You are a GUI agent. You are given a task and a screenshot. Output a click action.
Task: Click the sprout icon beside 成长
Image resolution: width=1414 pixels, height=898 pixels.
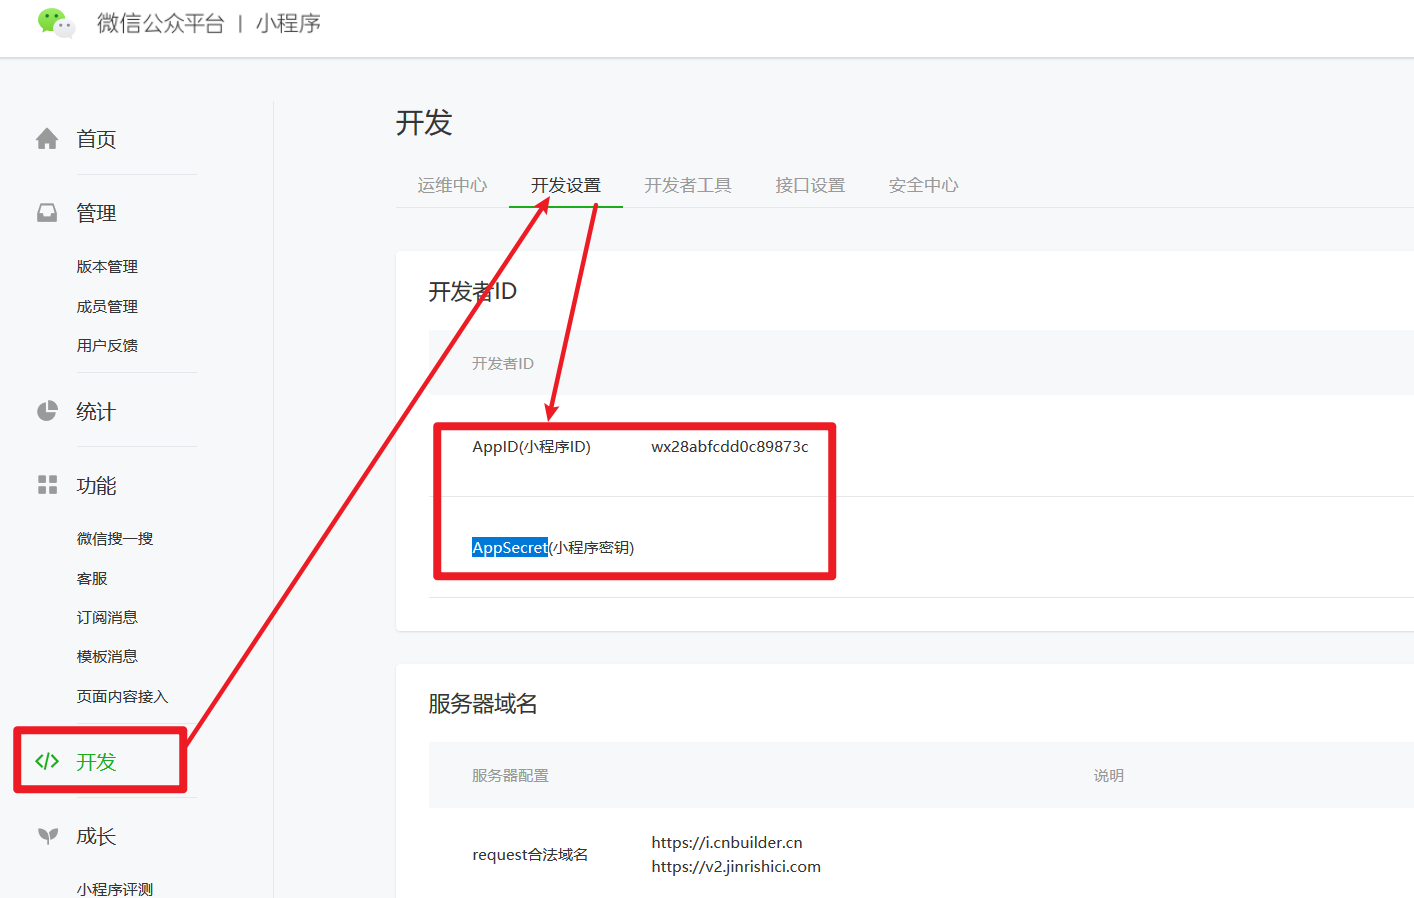[47, 835]
